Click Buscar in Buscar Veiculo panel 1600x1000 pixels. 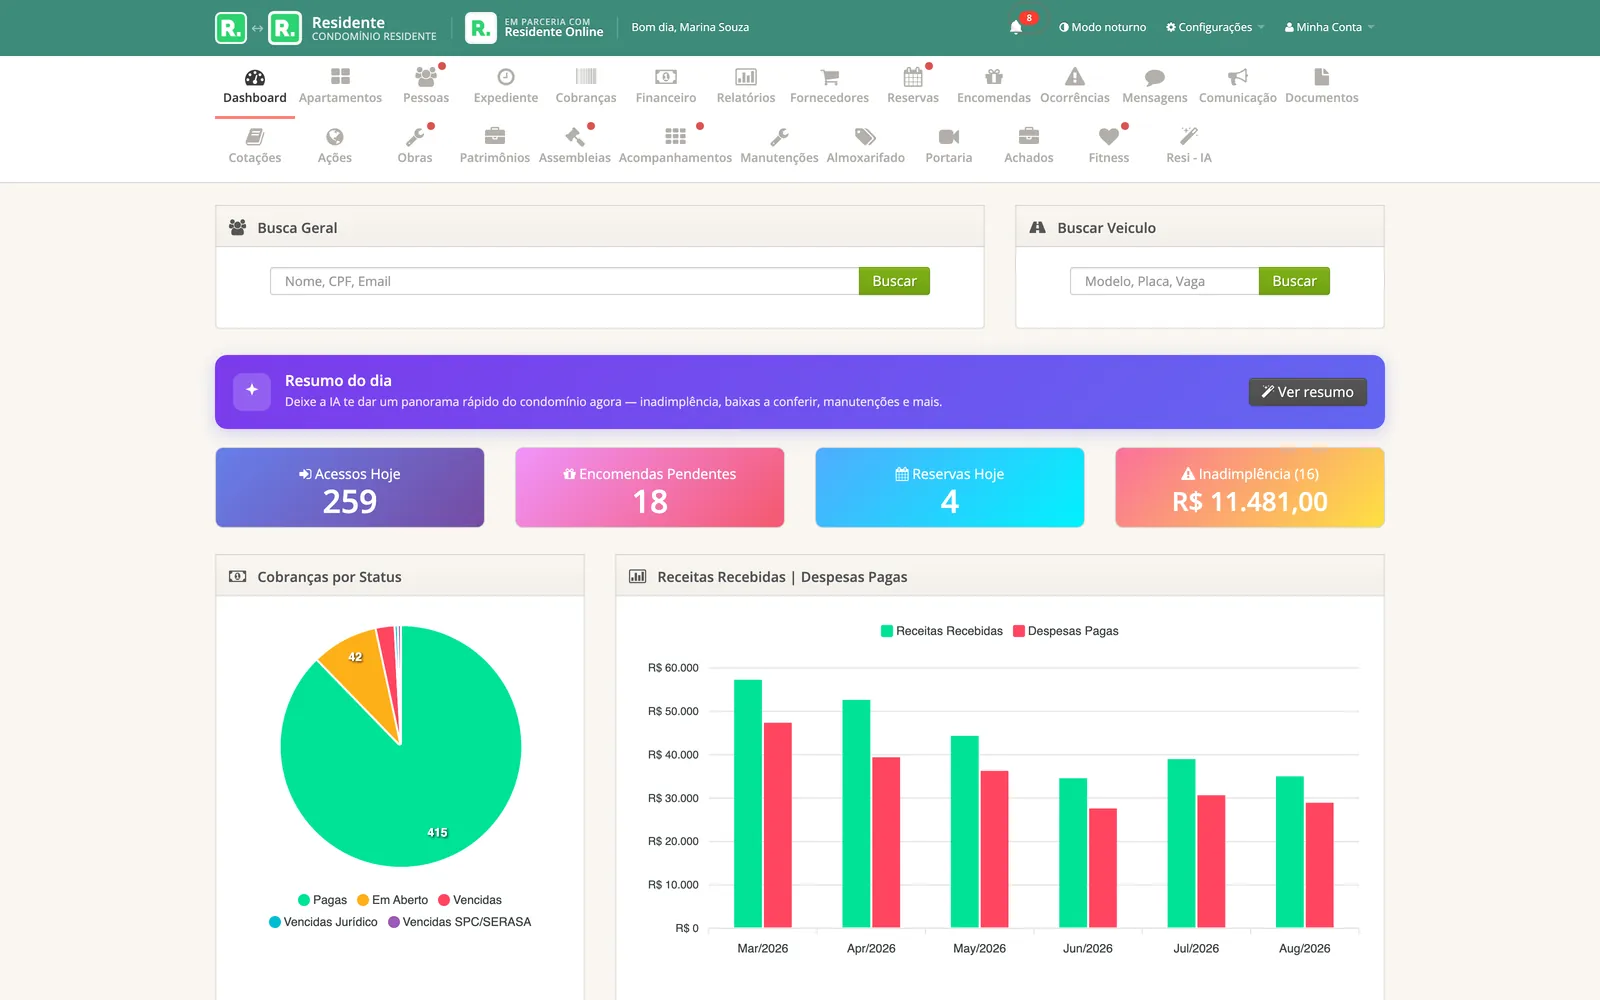tap(1294, 281)
